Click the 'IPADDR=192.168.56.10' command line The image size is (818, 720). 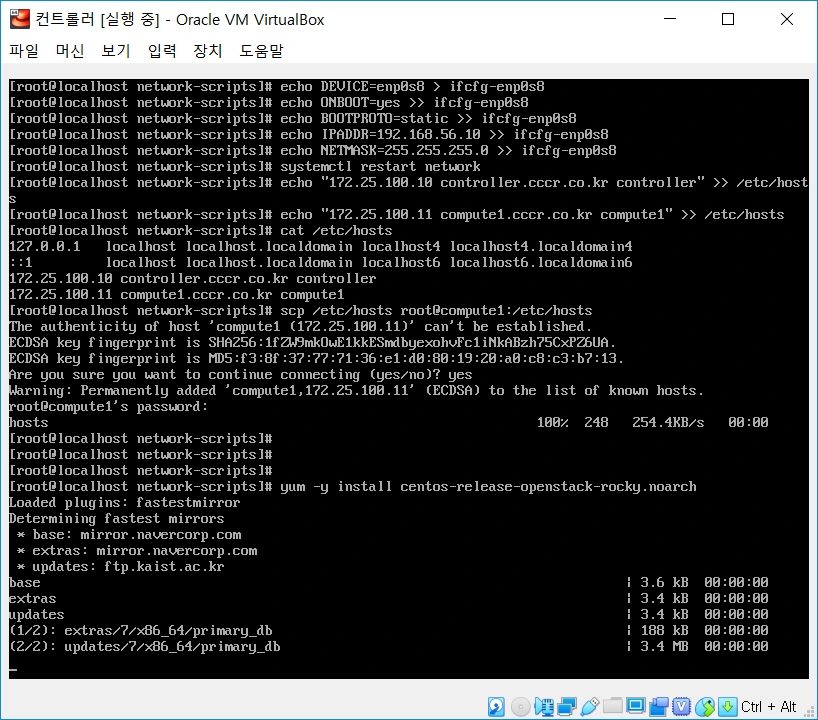pyautogui.click(x=309, y=135)
